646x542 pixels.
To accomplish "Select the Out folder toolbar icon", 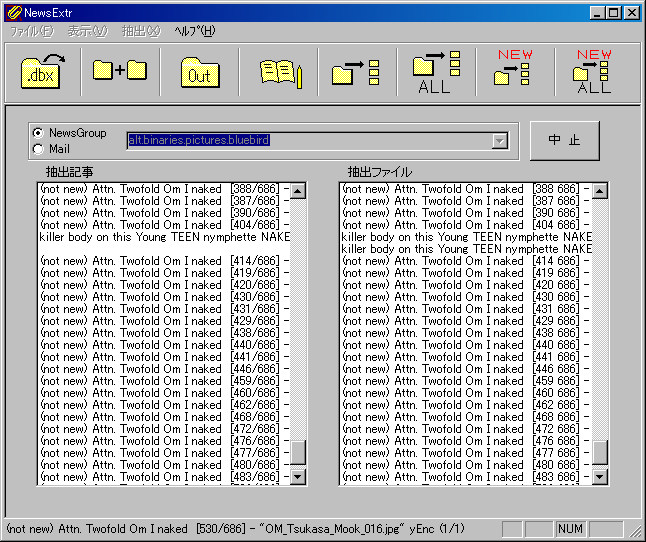I will point(200,72).
